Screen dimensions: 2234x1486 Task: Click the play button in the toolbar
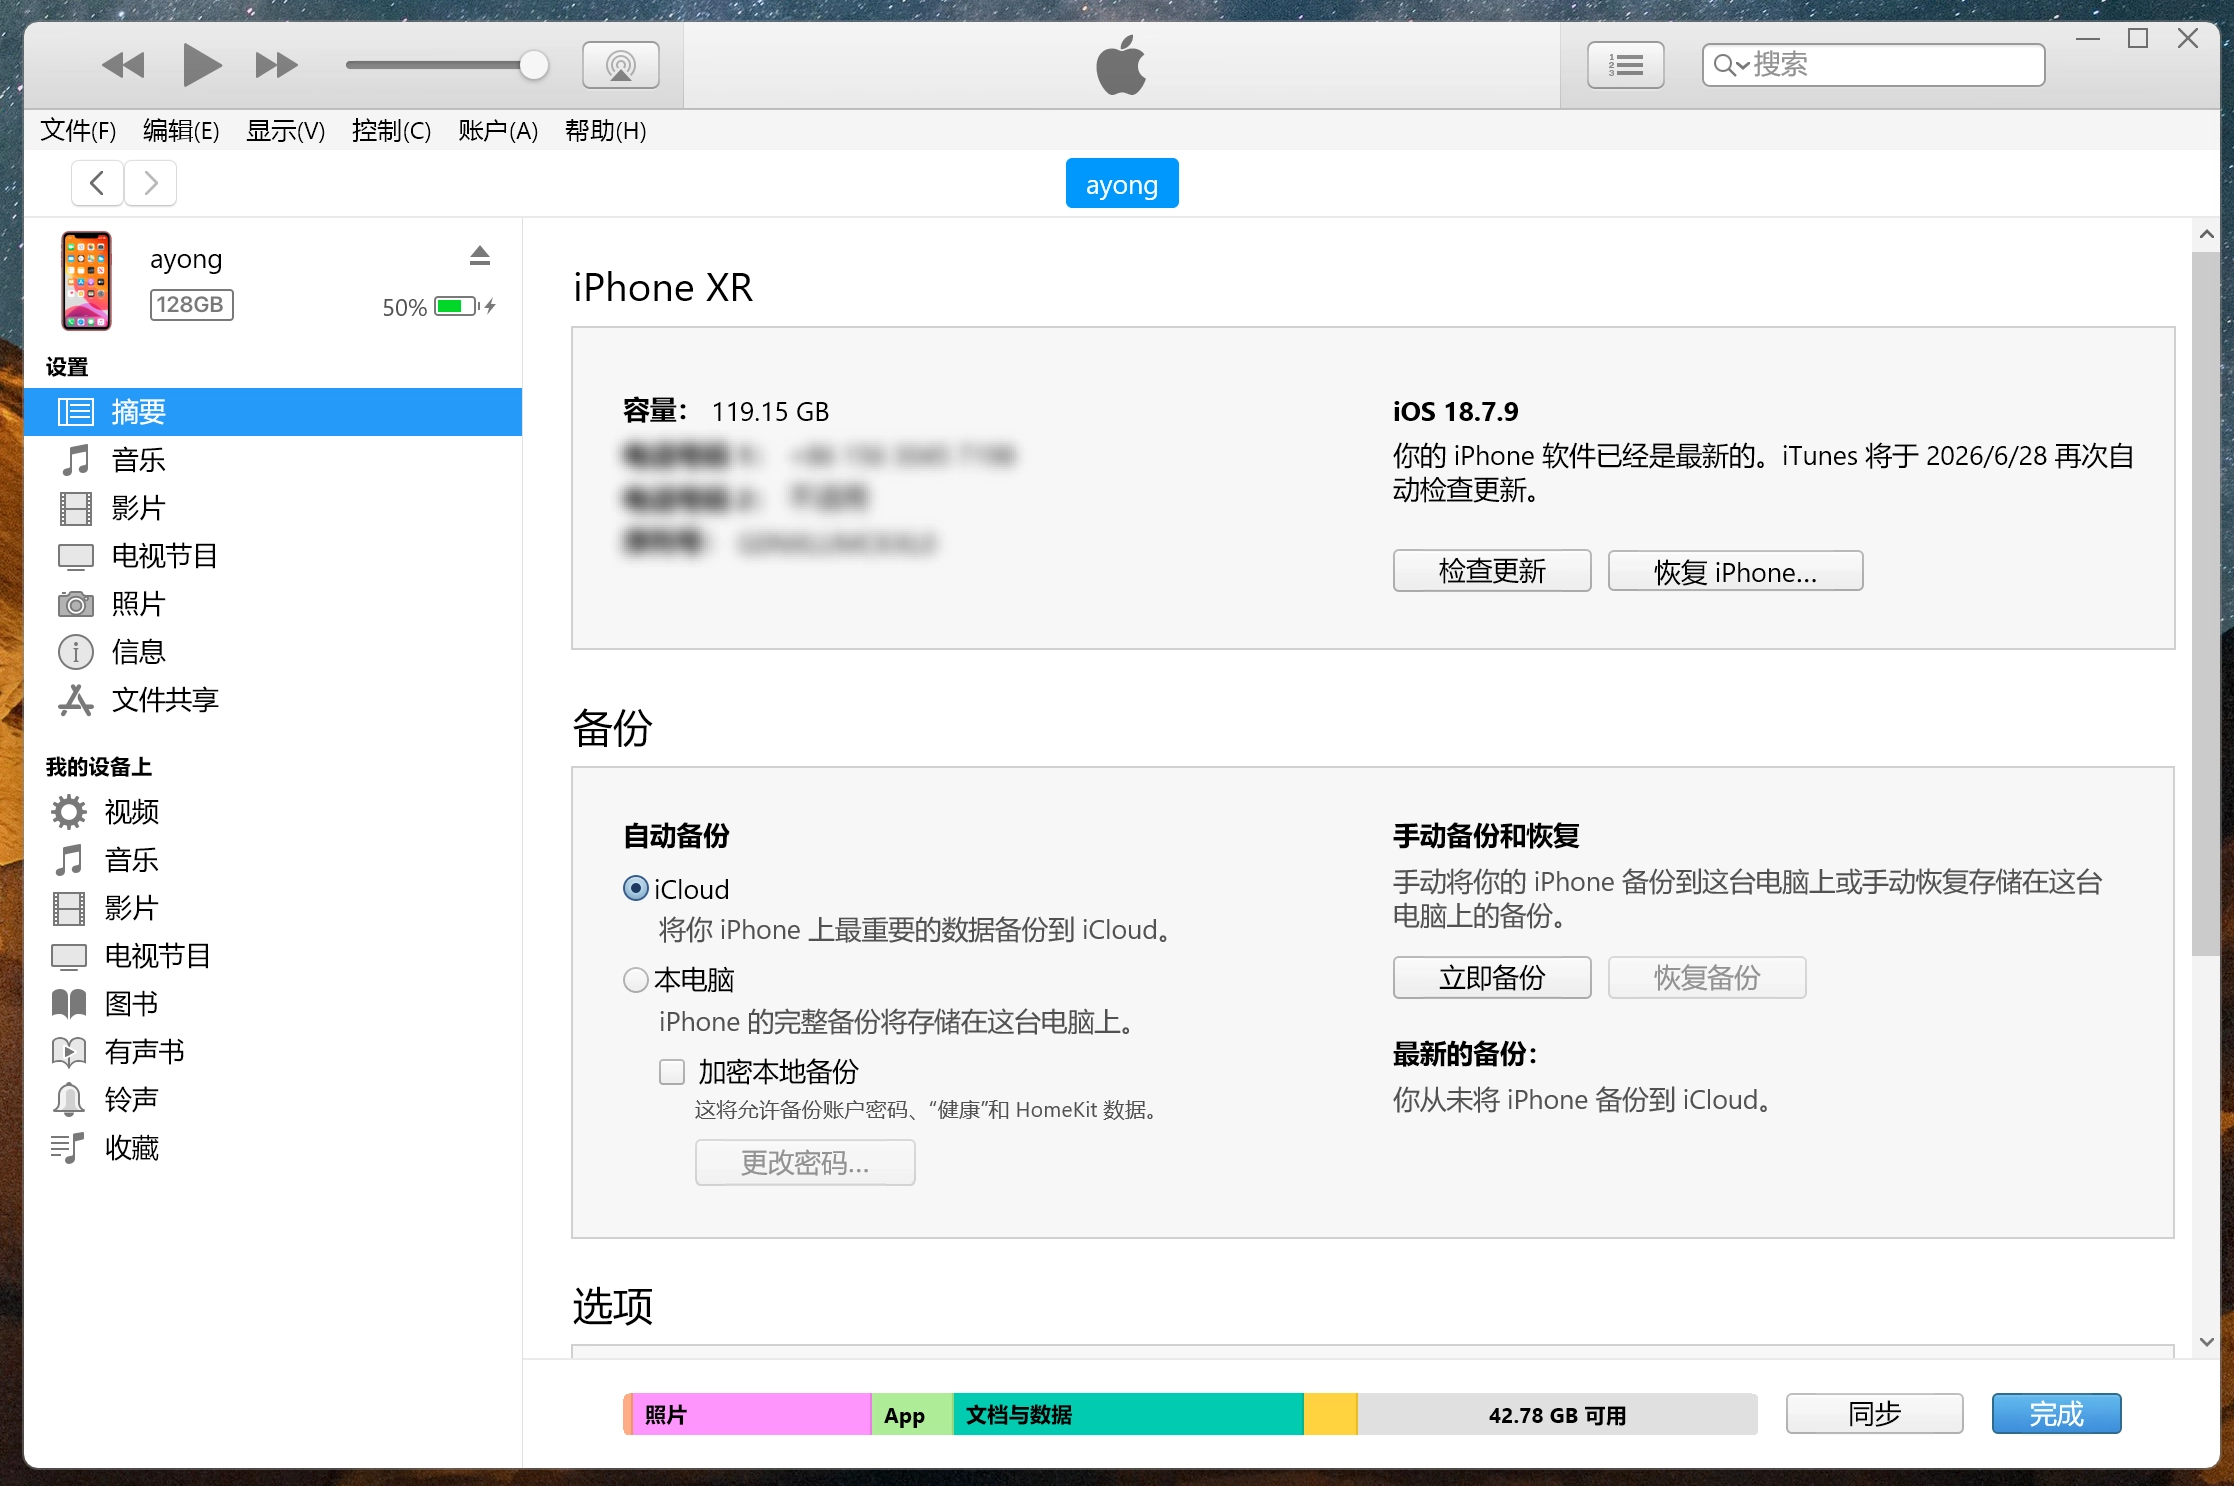click(202, 66)
